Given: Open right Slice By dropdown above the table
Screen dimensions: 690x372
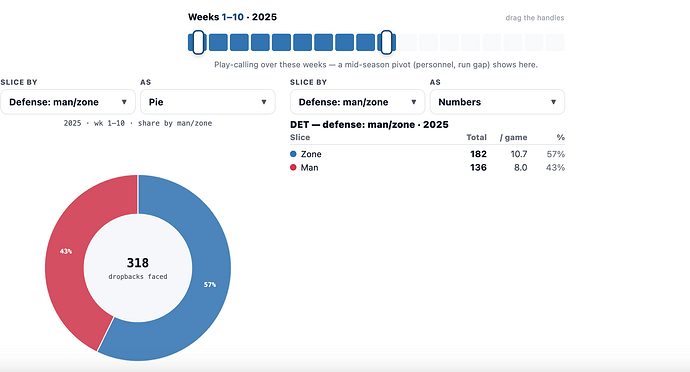Looking at the screenshot, I should [357, 102].
